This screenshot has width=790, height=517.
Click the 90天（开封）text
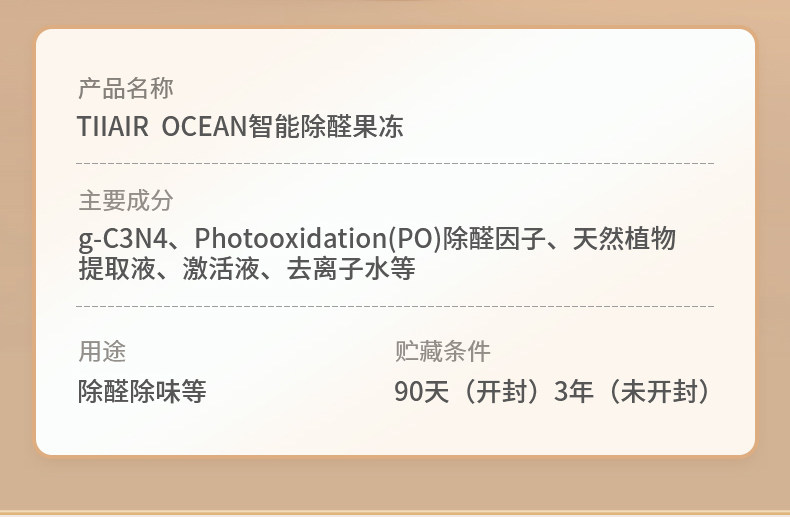click(x=473, y=392)
